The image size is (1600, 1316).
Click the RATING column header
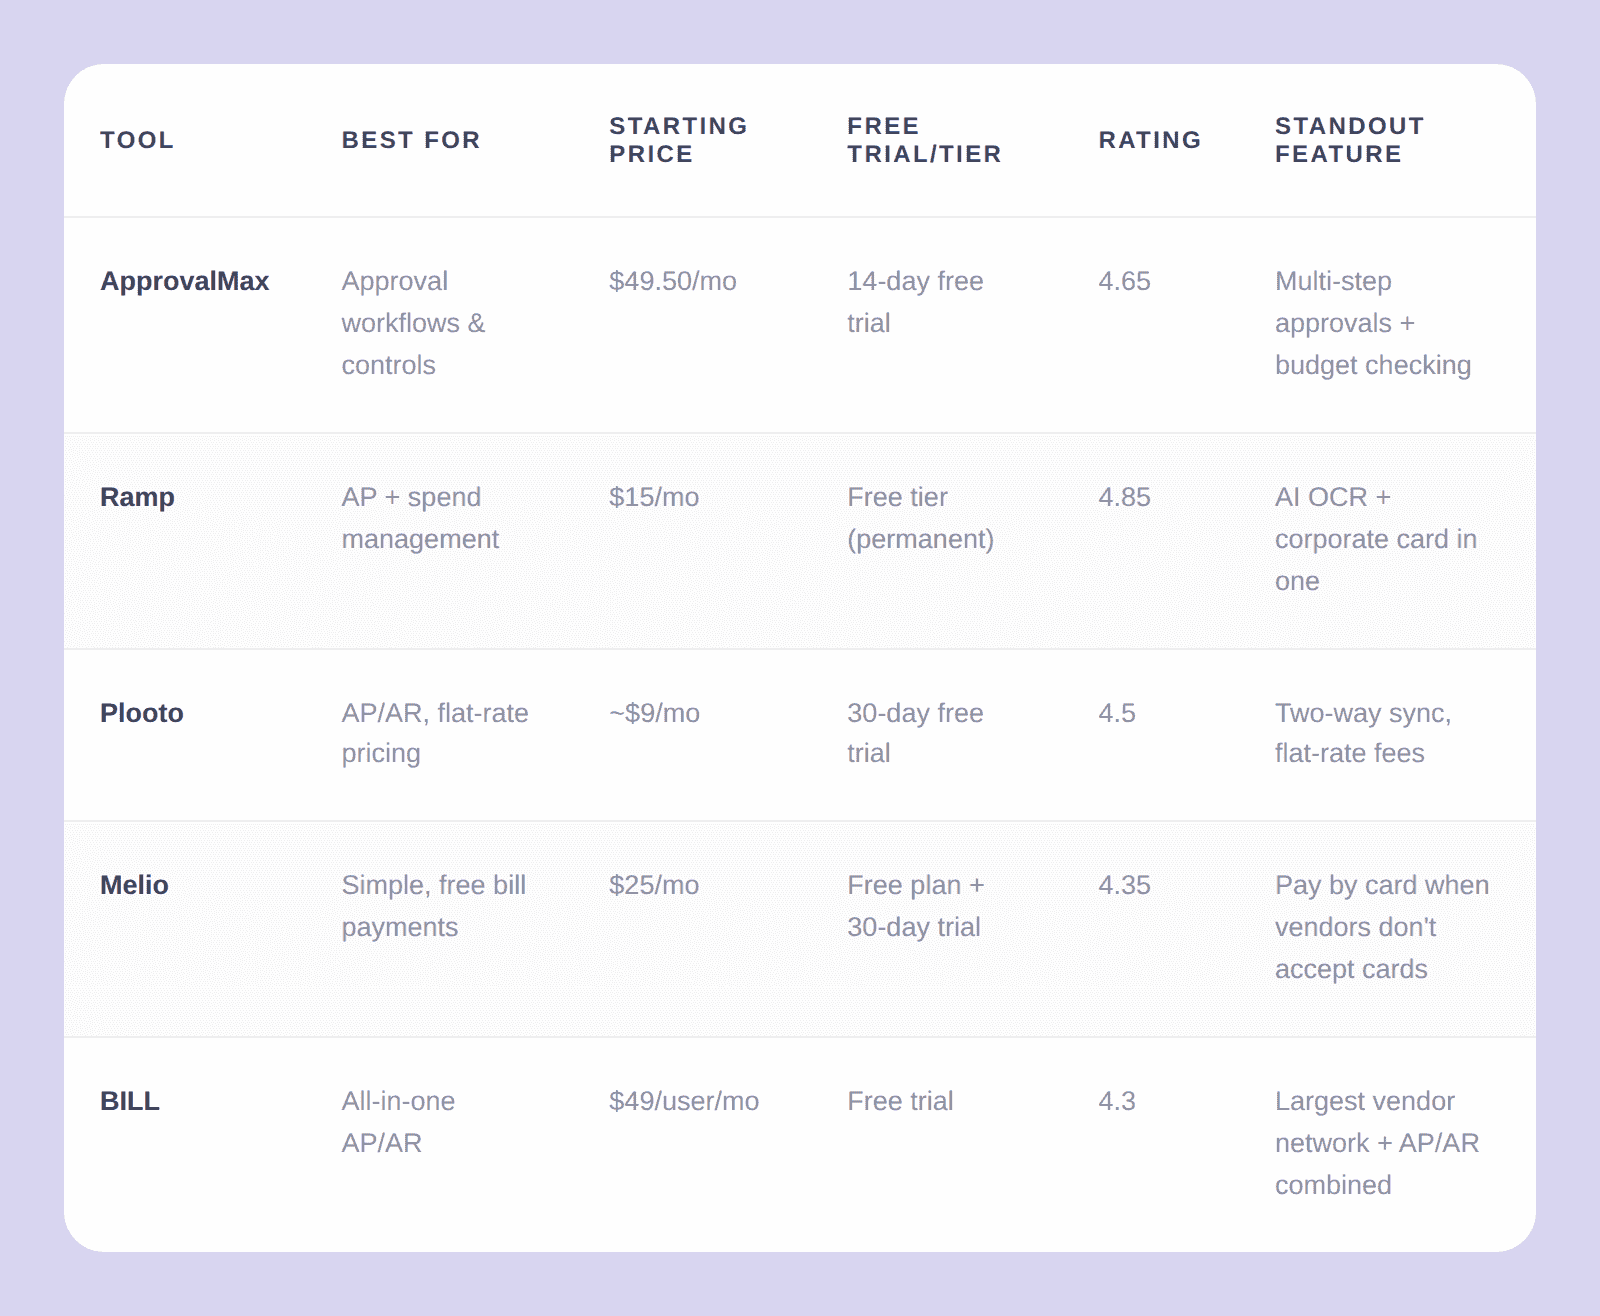coord(1150,140)
